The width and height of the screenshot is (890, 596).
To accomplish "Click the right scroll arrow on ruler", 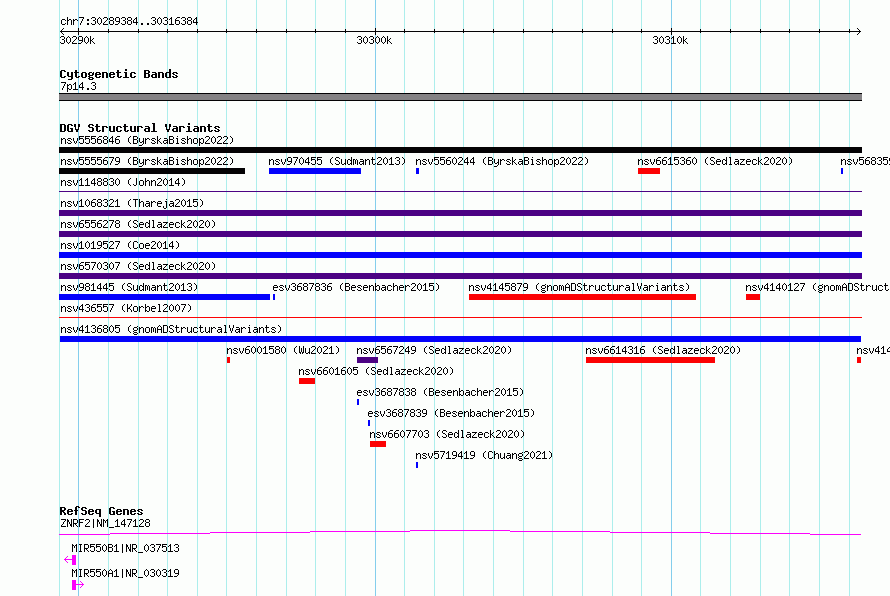I will tap(859, 31).
